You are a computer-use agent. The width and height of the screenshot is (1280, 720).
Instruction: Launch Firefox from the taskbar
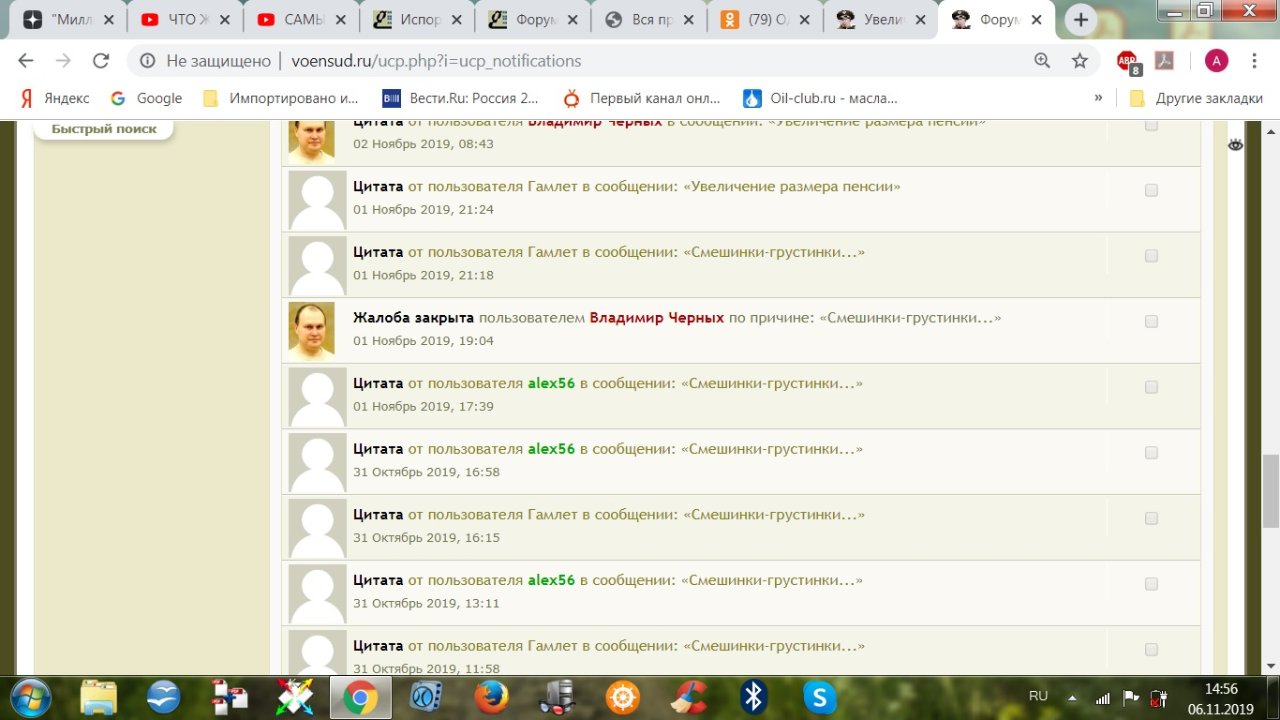pos(491,697)
